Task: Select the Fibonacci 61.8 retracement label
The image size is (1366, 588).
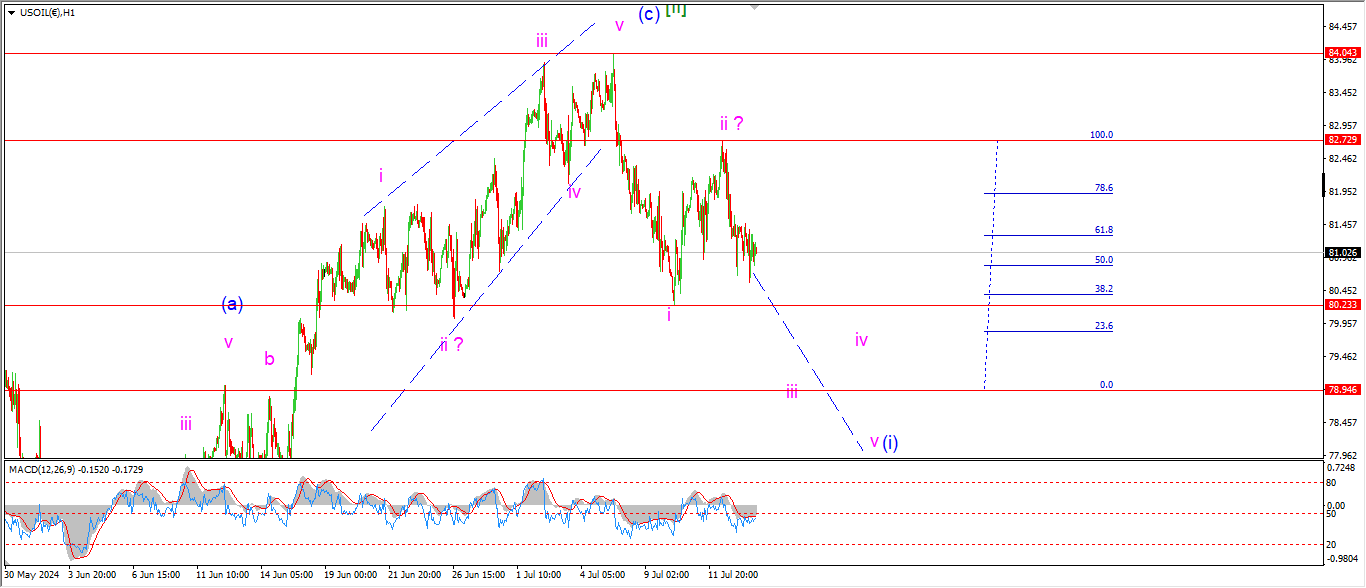Action: [1103, 230]
